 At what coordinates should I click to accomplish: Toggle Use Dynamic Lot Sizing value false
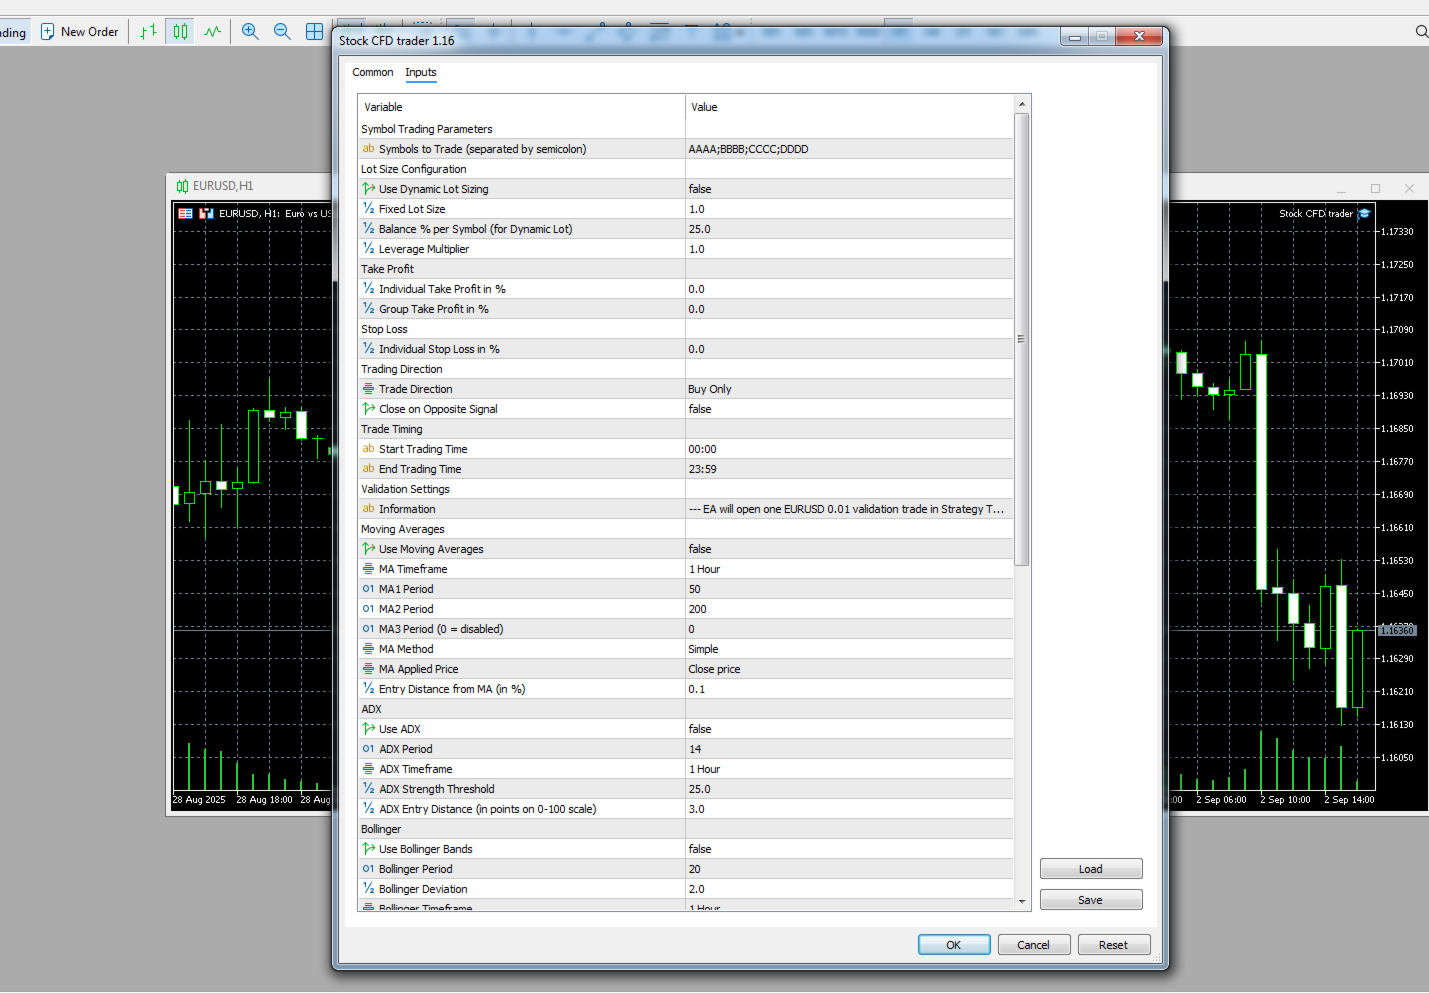coord(849,189)
